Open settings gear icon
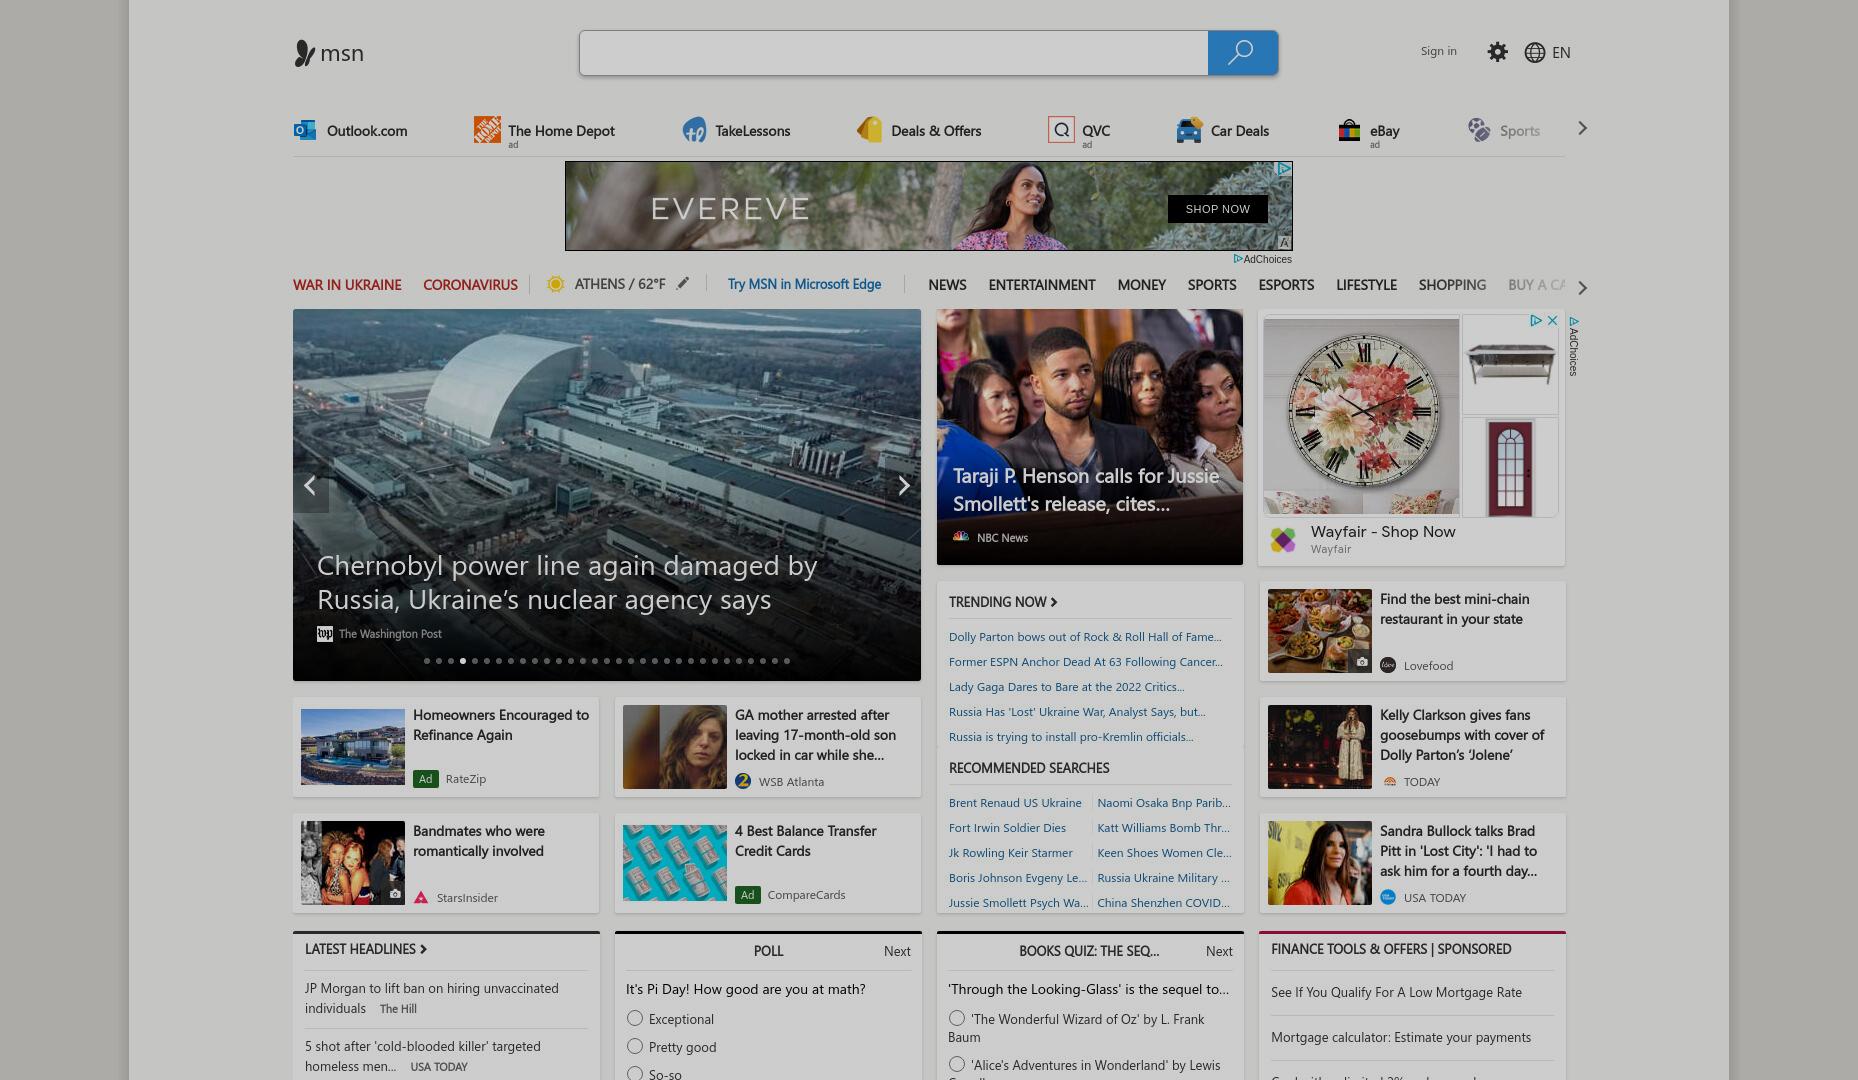The height and width of the screenshot is (1080, 1858). (1497, 52)
